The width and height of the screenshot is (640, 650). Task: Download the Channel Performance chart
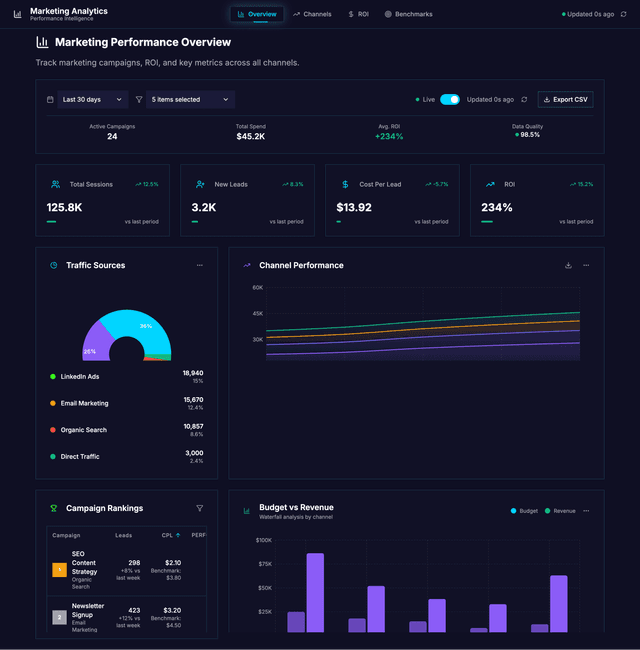[x=568, y=266]
